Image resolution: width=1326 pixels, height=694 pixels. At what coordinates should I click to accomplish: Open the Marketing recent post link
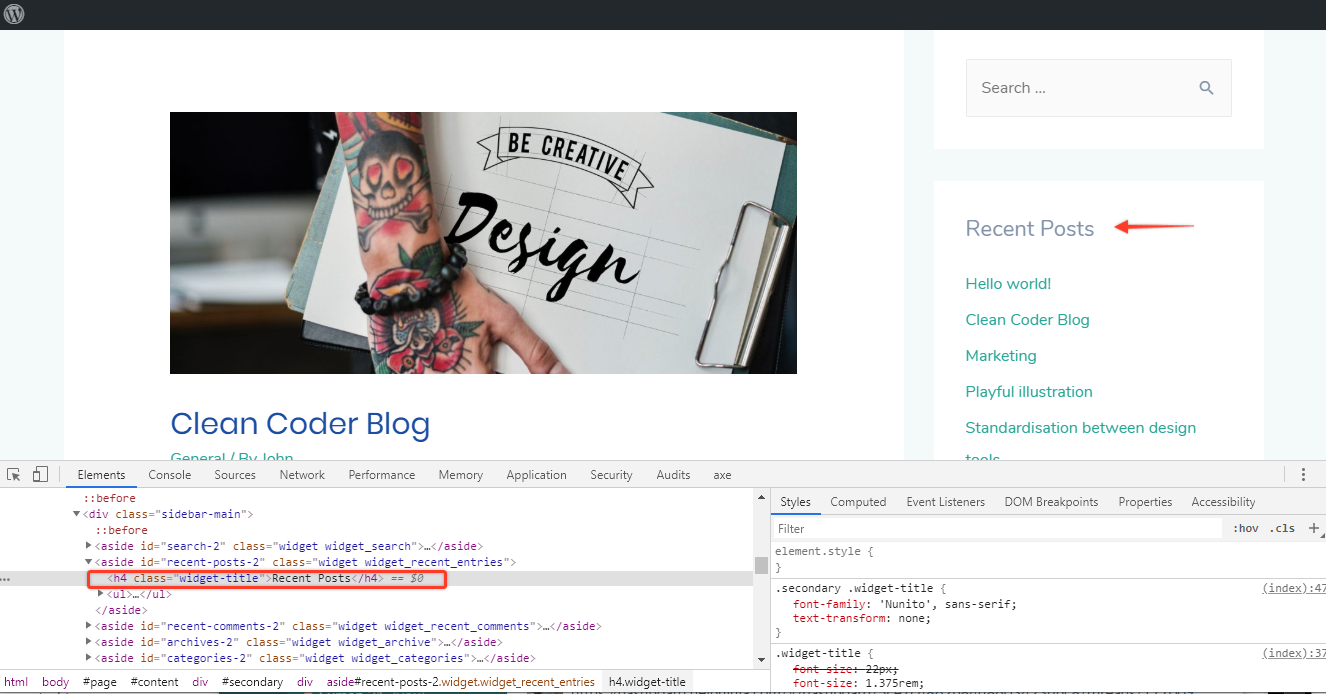[1001, 356]
